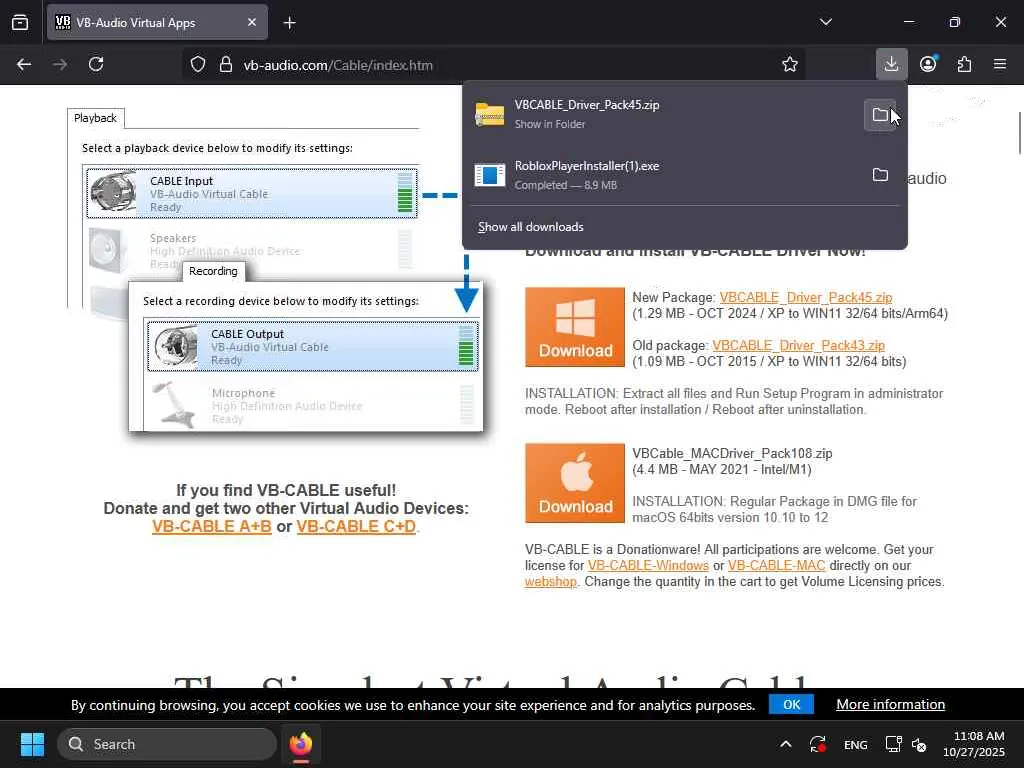Close the VB-Audio Virtual Apps tab
The width and height of the screenshot is (1024, 768).
pyautogui.click(x=252, y=22)
